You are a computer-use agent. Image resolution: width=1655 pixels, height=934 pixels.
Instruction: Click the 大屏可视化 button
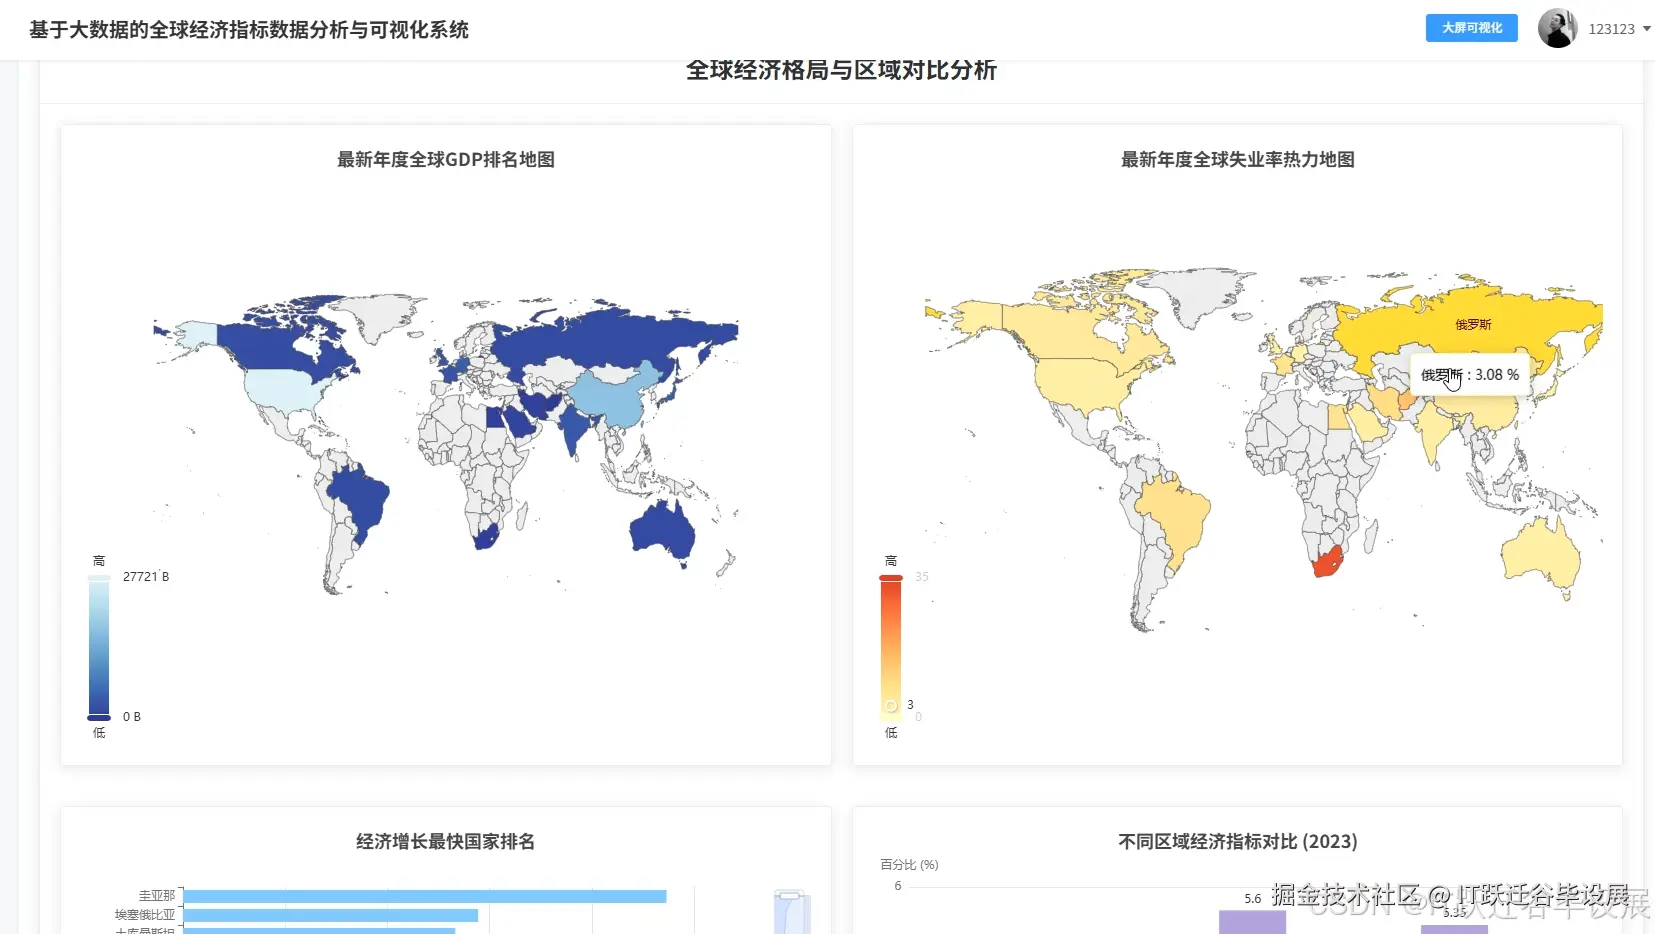coord(1470,28)
